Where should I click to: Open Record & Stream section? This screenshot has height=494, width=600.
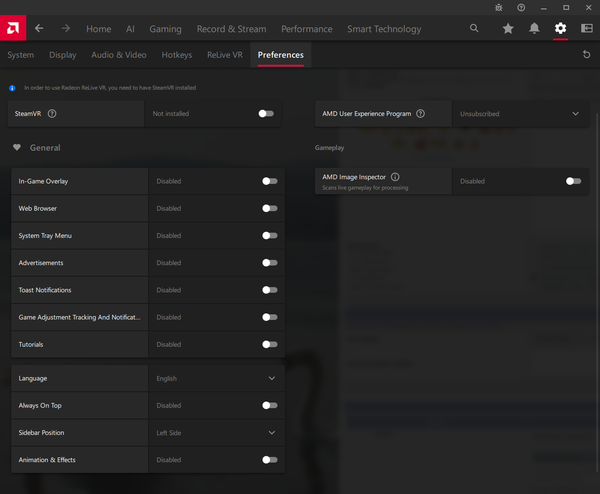pos(232,29)
